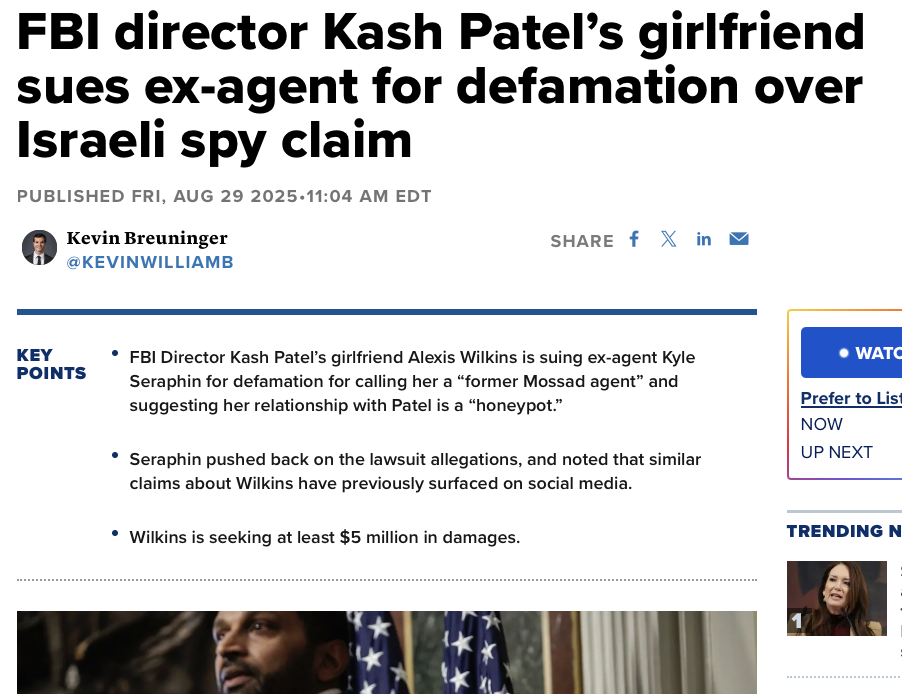Click Kevin Breuninger's author avatar
This screenshot has height=694, width=902.
pyautogui.click(x=40, y=248)
